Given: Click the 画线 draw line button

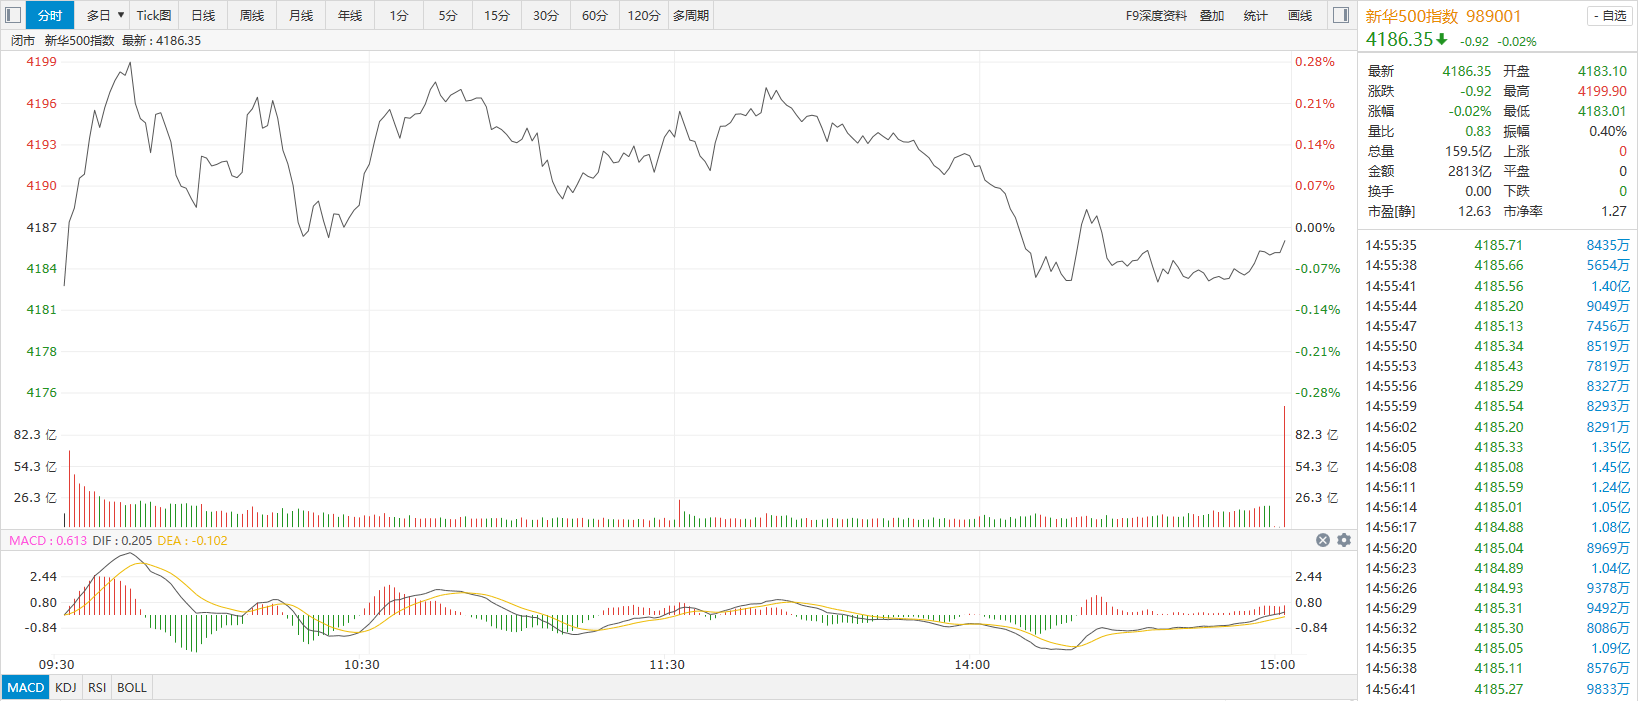Looking at the screenshot, I should [x=1300, y=15].
